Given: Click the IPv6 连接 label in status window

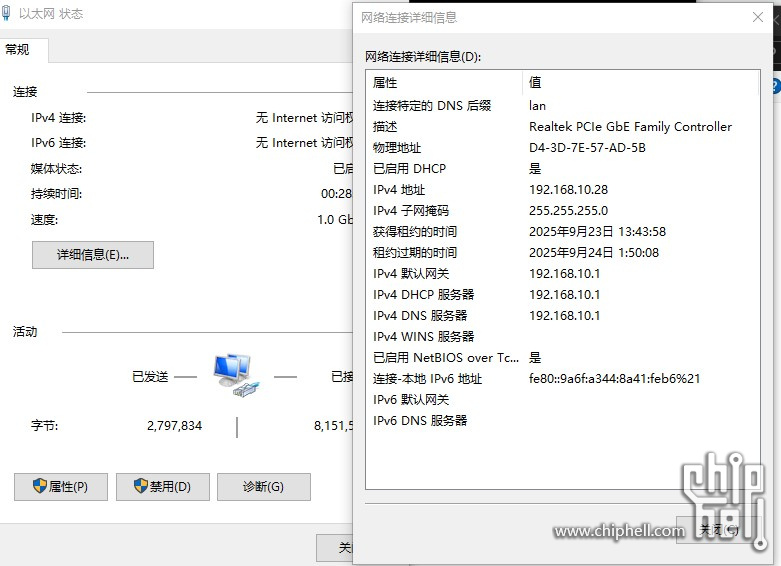Looking at the screenshot, I should pos(58,143).
